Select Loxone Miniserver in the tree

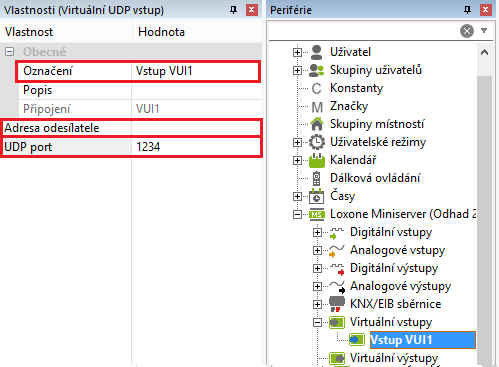(x=403, y=214)
